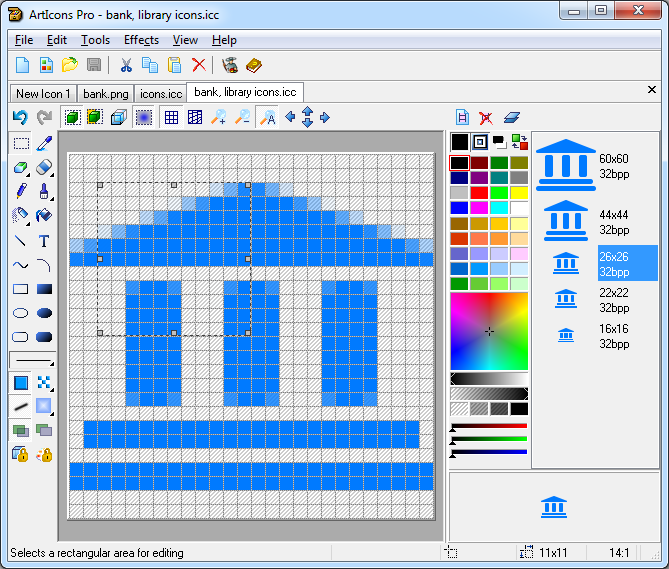Select the 60x60 32bpp image format
Viewport: 669px width, 569px height.
(596, 166)
